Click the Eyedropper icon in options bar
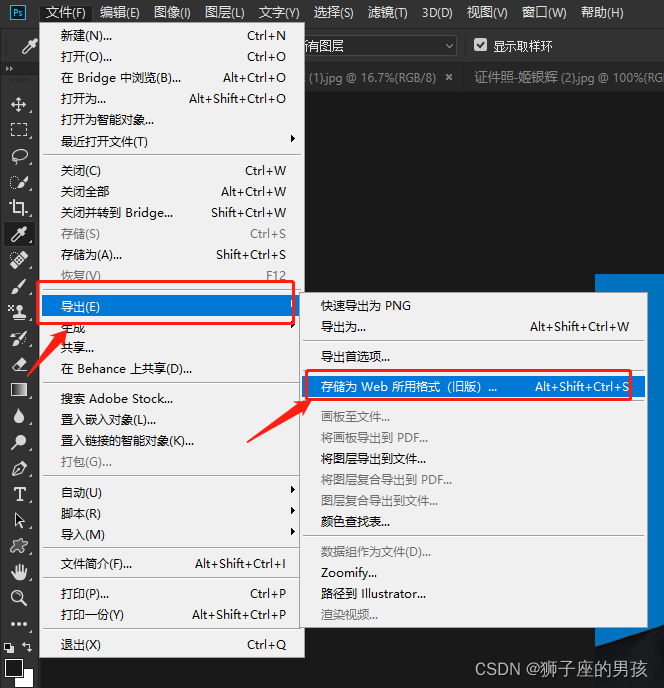664x688 pixels. [x=29, y=46]
